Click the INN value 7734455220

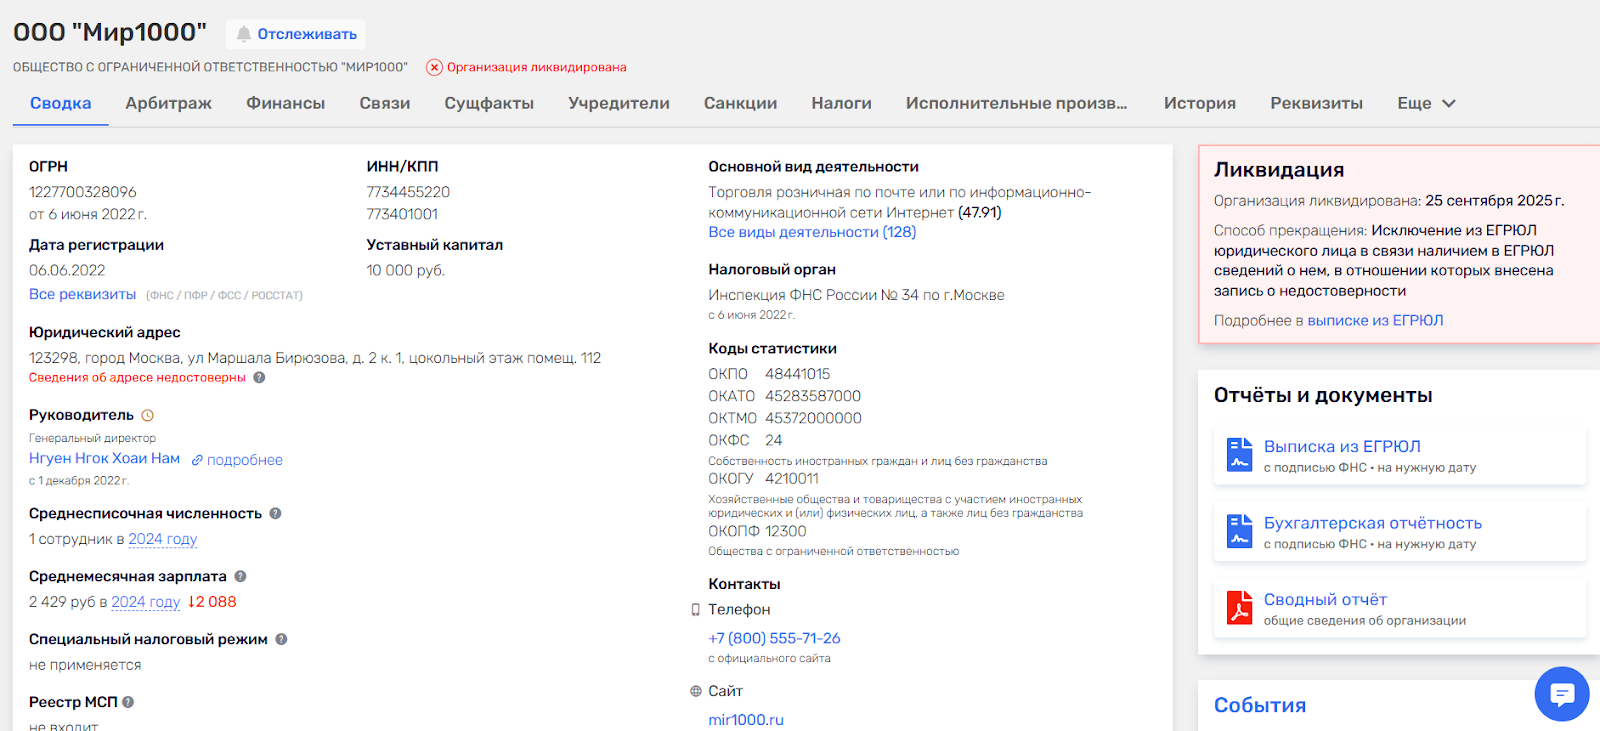[408, 192]
